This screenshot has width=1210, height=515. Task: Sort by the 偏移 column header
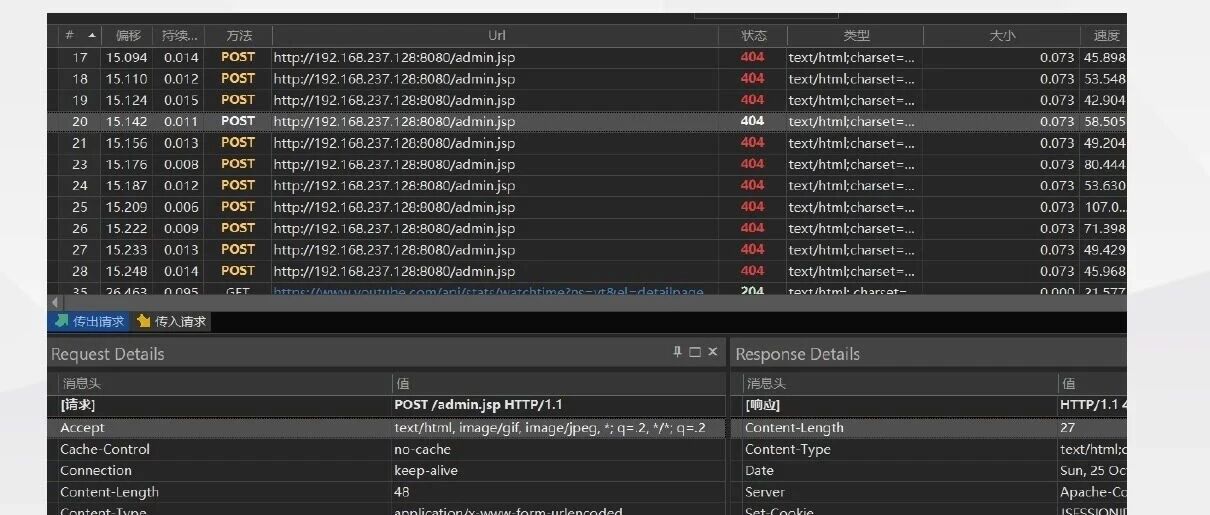129,35
